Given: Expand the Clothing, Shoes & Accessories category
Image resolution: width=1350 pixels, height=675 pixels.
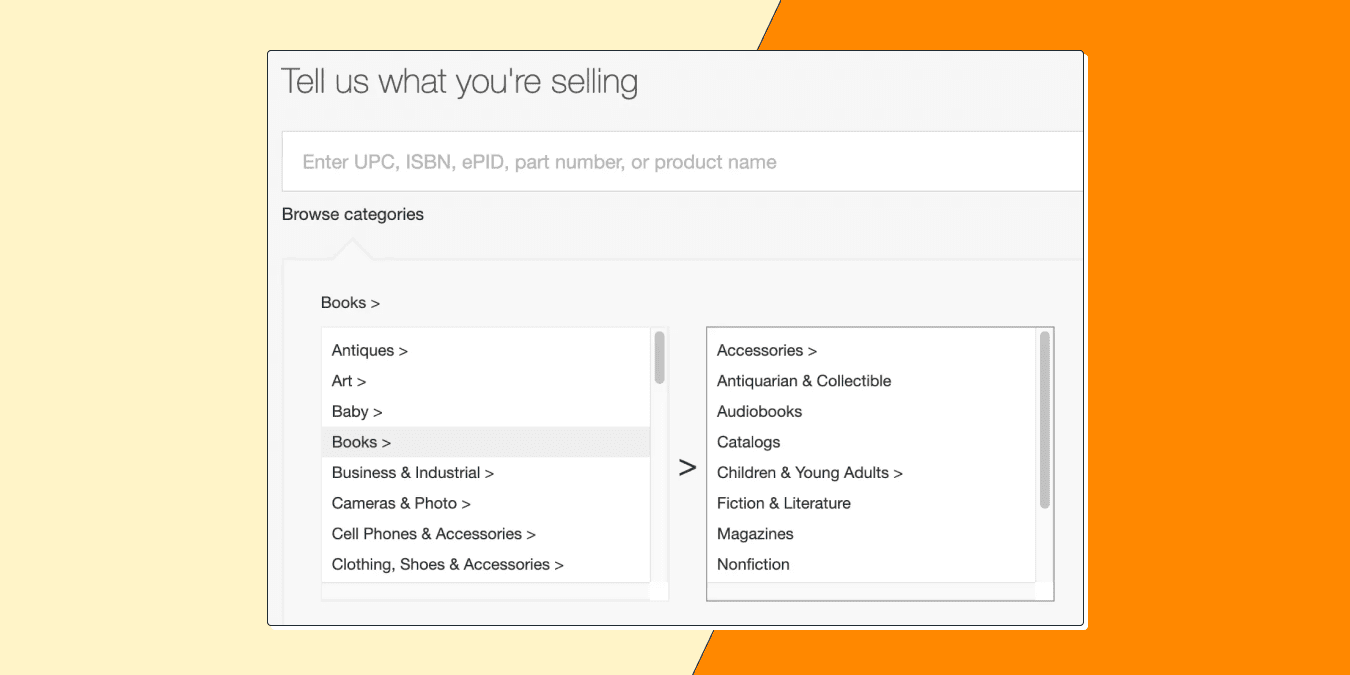Looking at the screenshot, I should pyautogui.click(x=446, y=564).
